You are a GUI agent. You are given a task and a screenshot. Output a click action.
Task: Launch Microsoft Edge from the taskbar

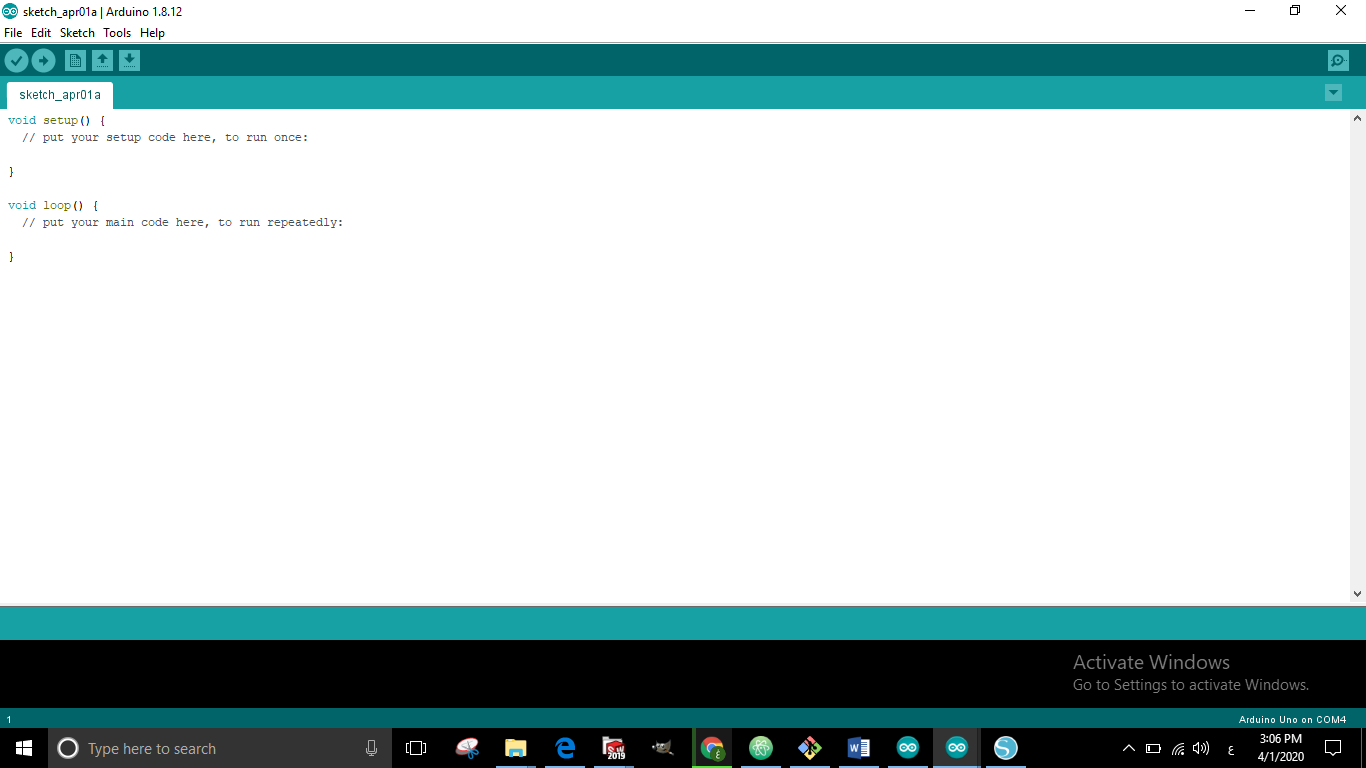click(565, 748)
